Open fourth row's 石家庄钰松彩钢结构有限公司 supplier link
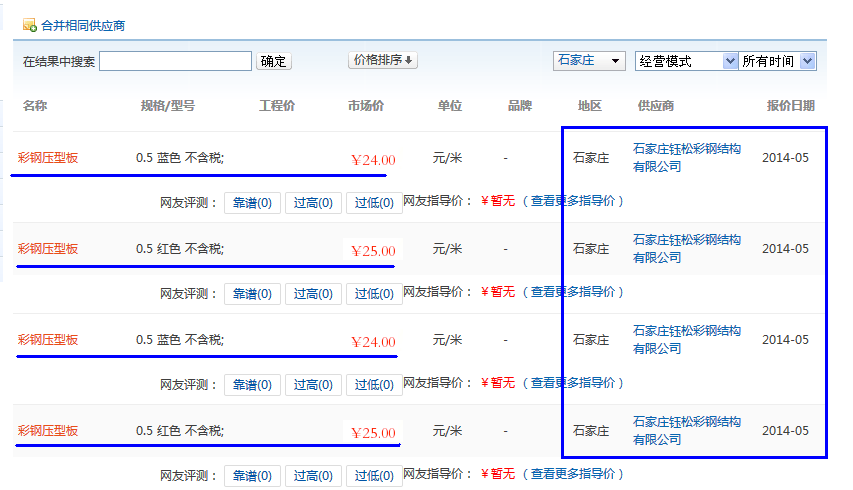 click(687, 430)
